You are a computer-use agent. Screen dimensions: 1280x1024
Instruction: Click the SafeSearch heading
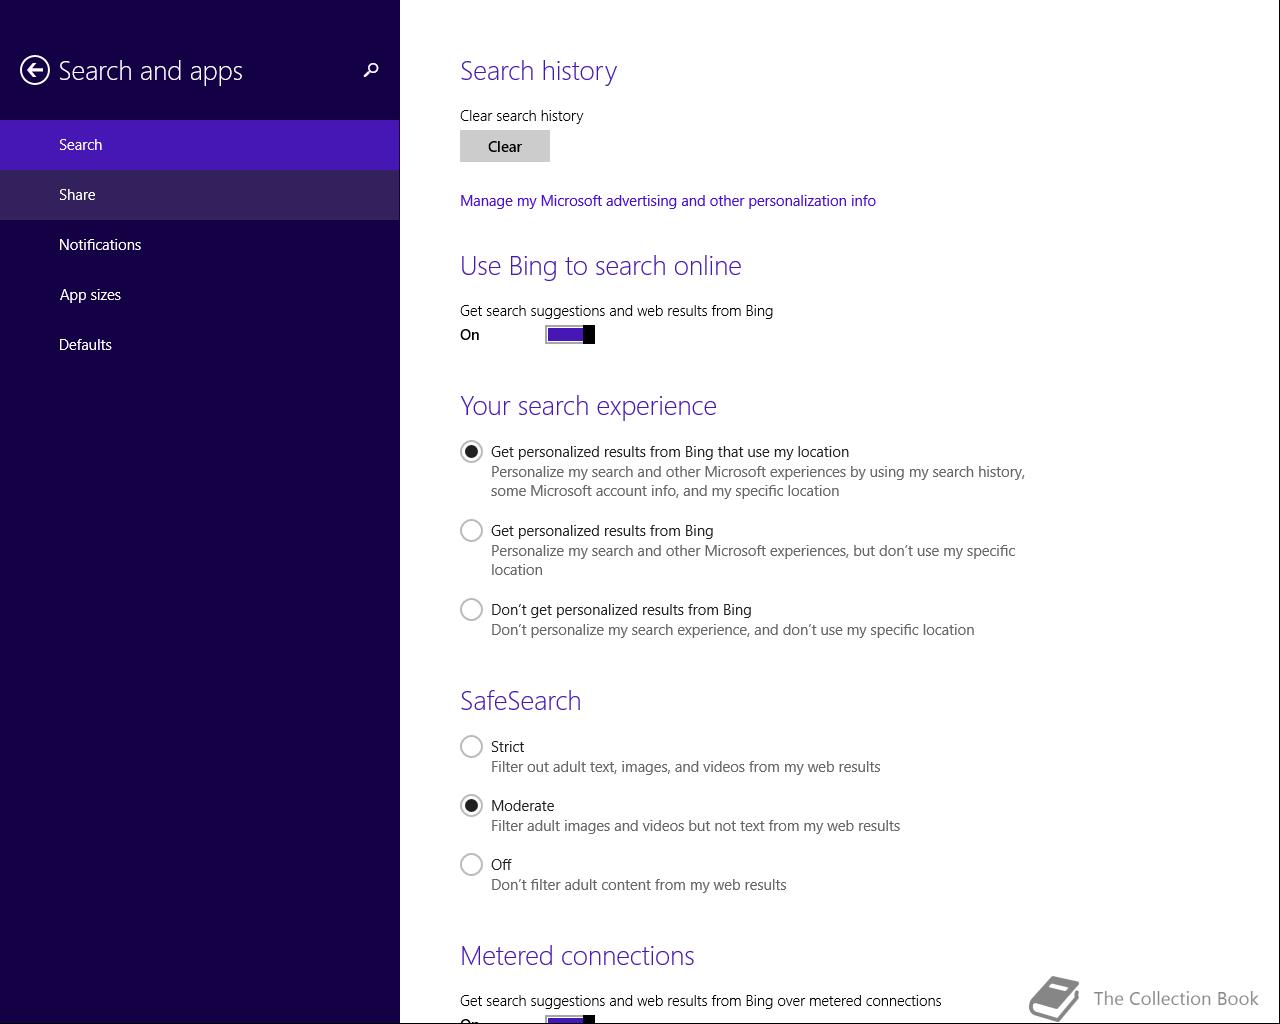click(x=521, y=701)
